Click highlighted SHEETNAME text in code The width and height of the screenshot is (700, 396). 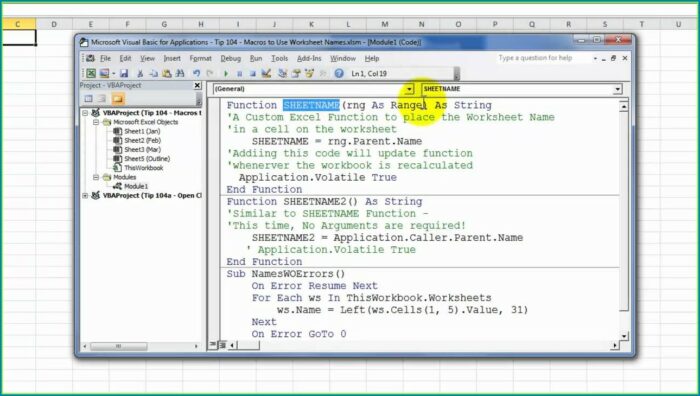(x=311, y=105)
